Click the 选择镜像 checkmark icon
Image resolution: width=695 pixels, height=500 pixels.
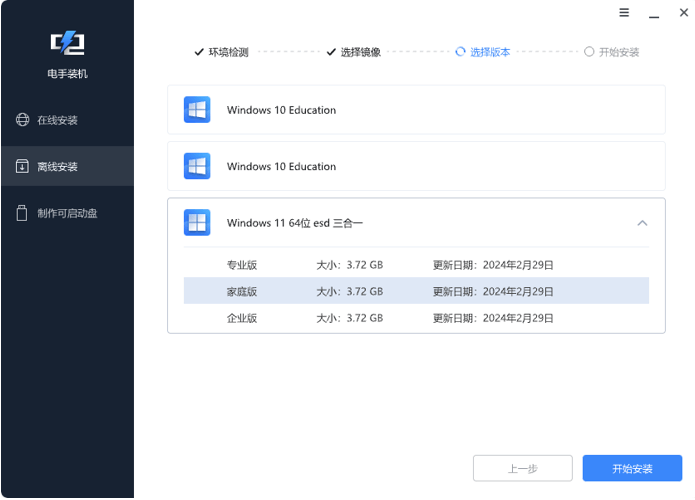point(331,52)
